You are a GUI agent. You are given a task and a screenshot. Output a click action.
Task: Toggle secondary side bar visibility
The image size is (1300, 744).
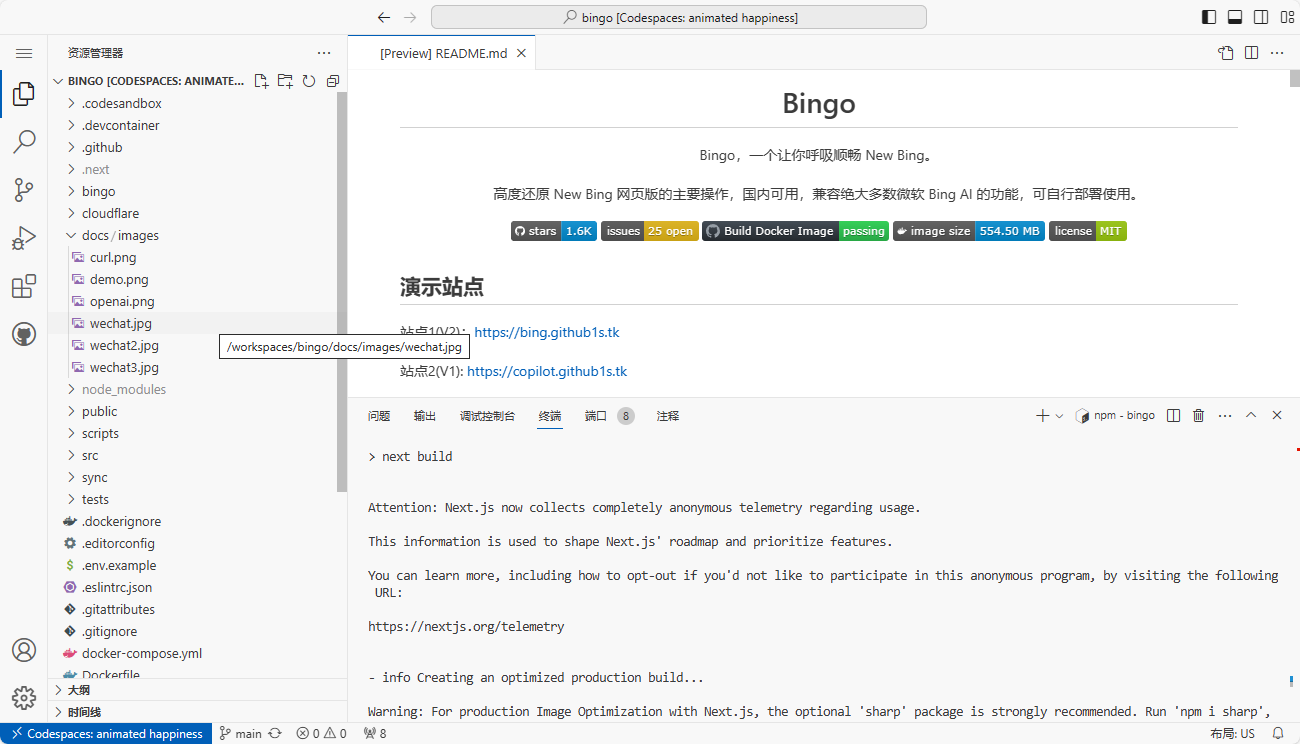(x=1261, y=17)
